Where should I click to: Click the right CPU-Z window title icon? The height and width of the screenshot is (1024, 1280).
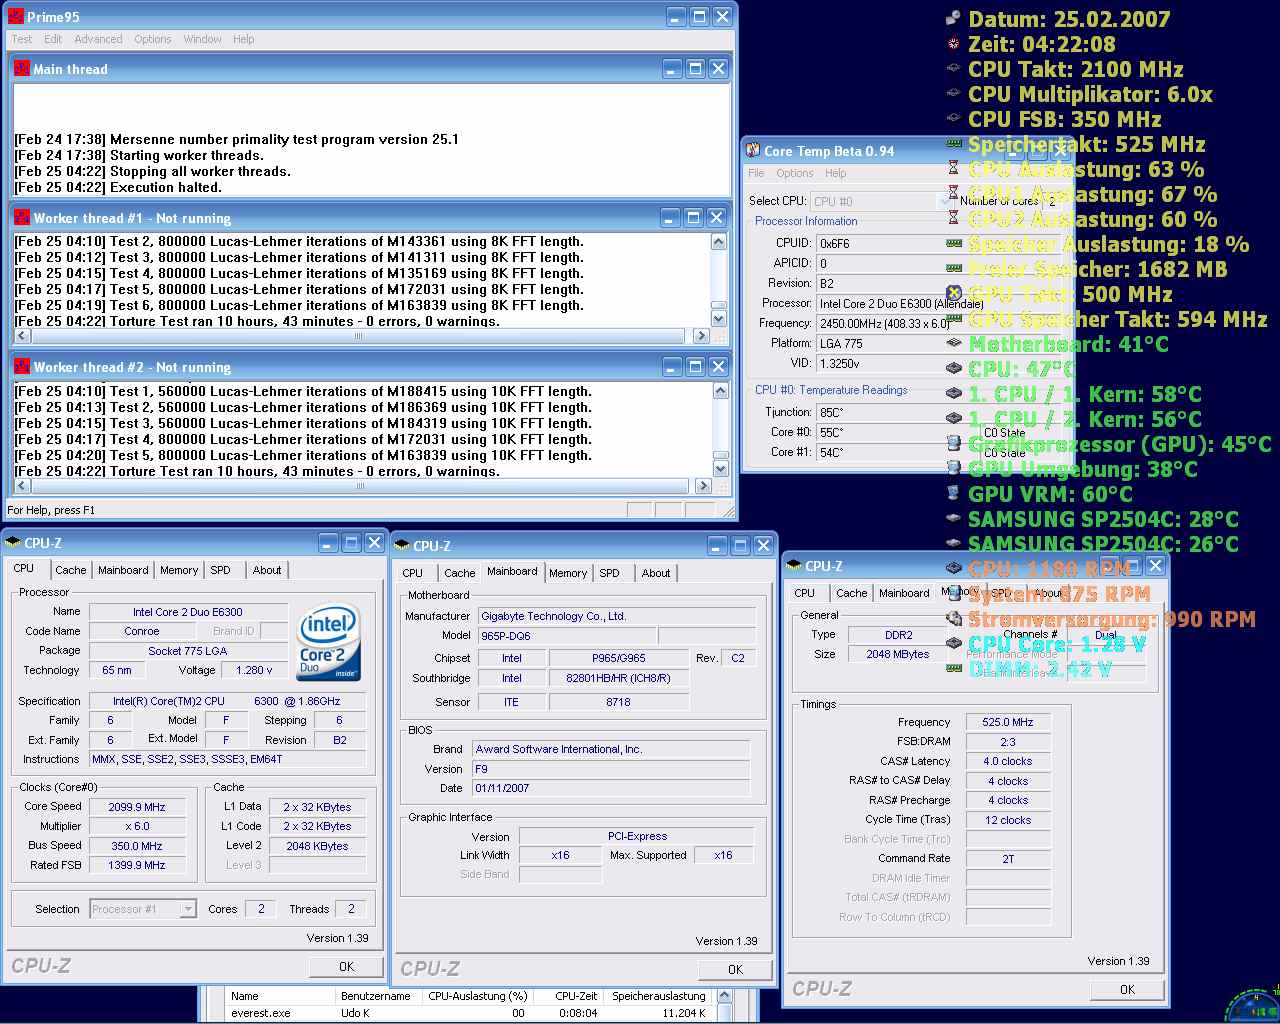(x=794, y=565)
